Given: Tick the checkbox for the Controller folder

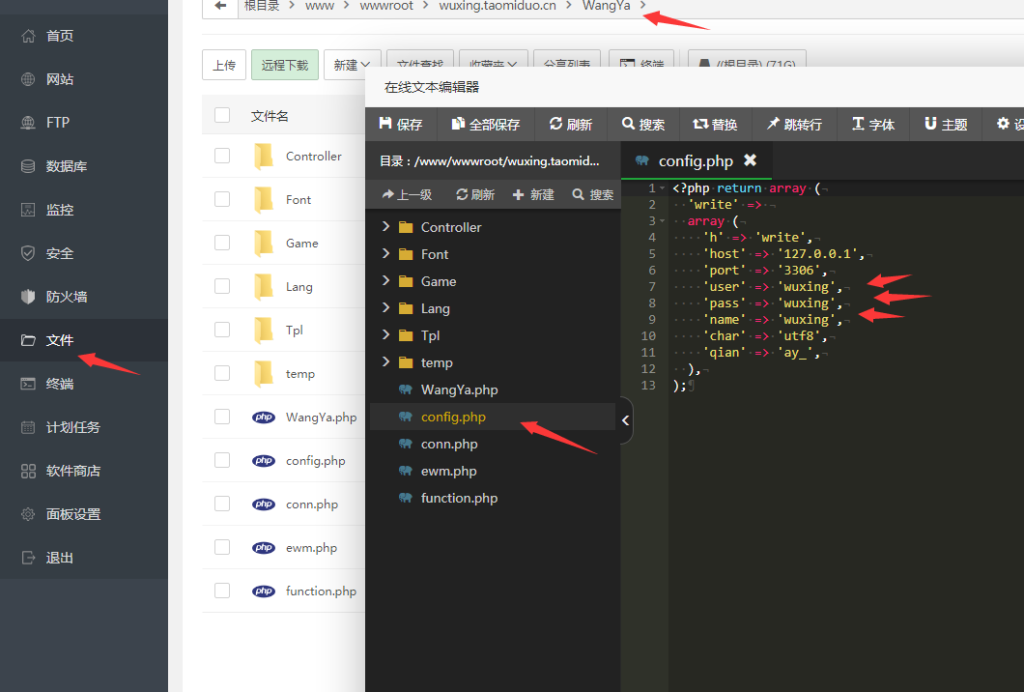Looking at the screenshot, I should (x=222, y=156).
